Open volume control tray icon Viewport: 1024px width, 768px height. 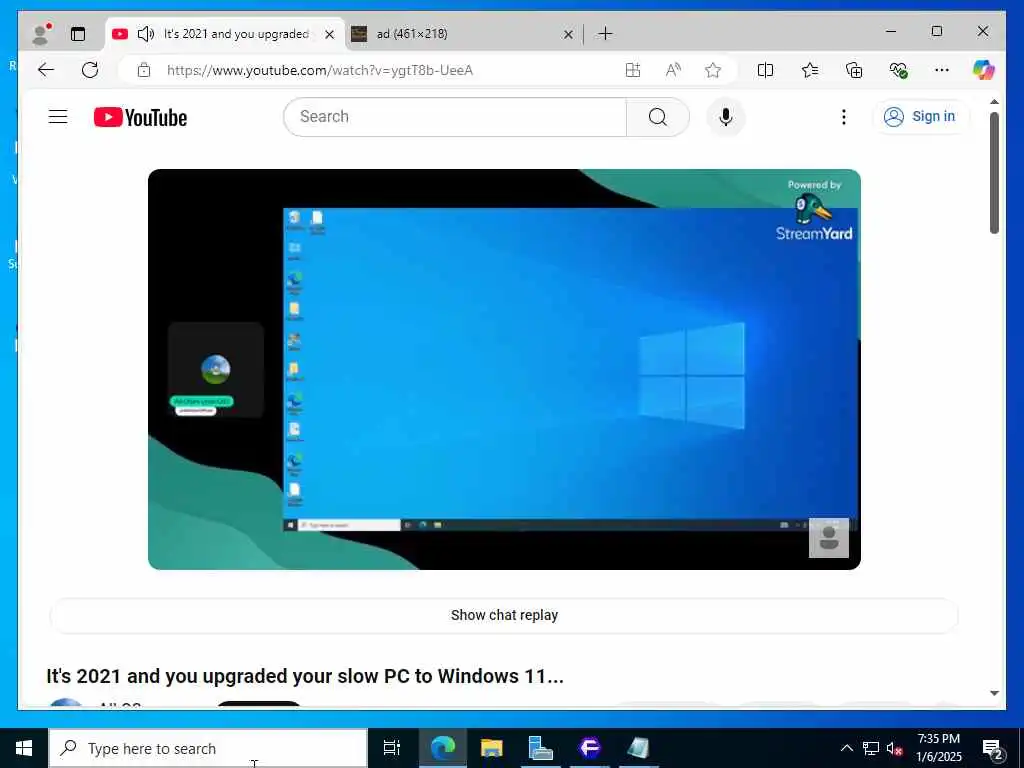tap(895, 748)
